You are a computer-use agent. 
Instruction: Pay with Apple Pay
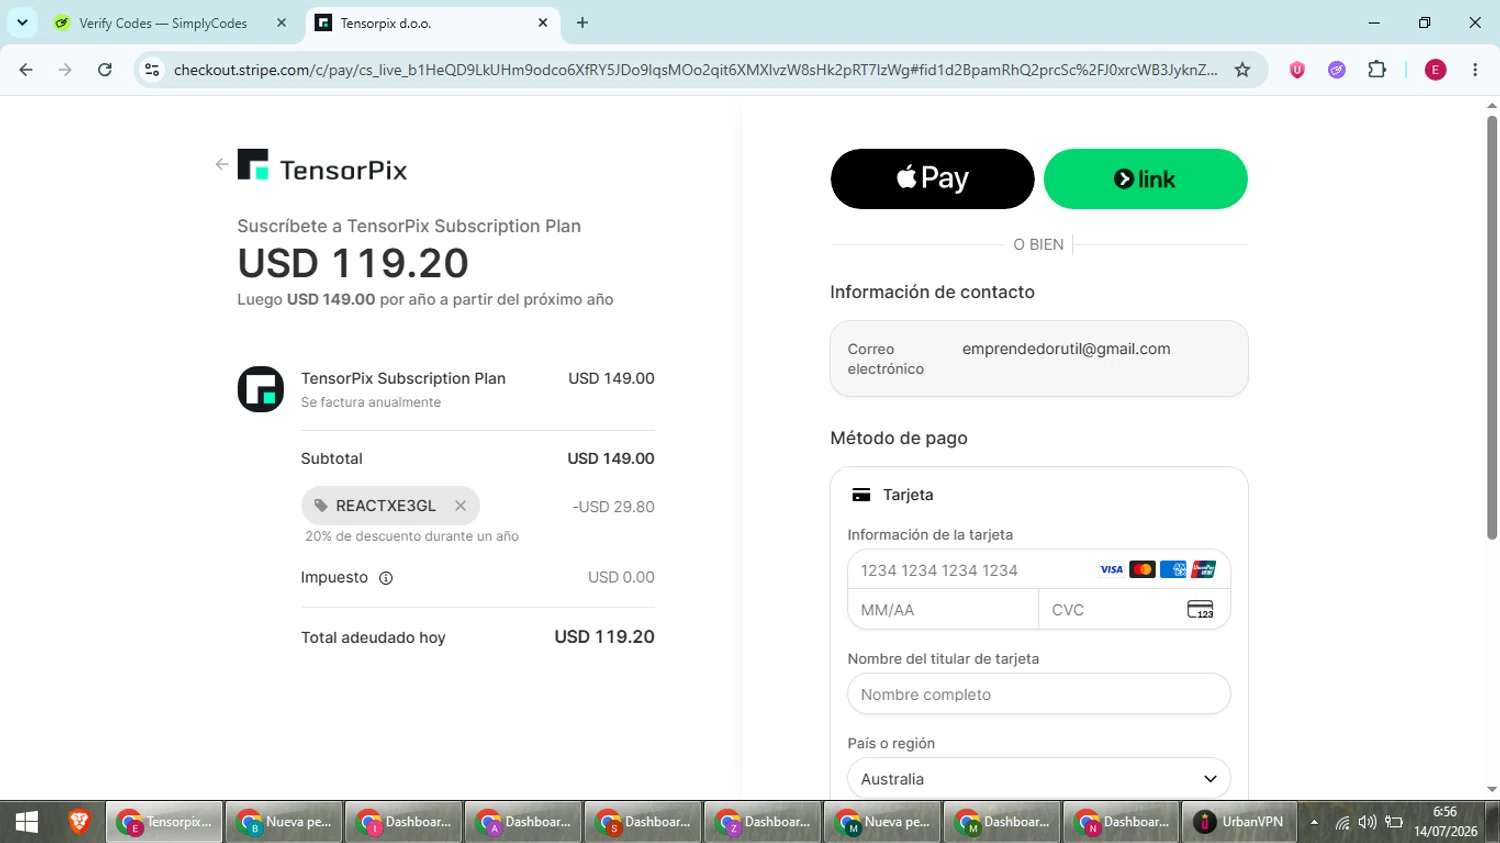(932, 179)
